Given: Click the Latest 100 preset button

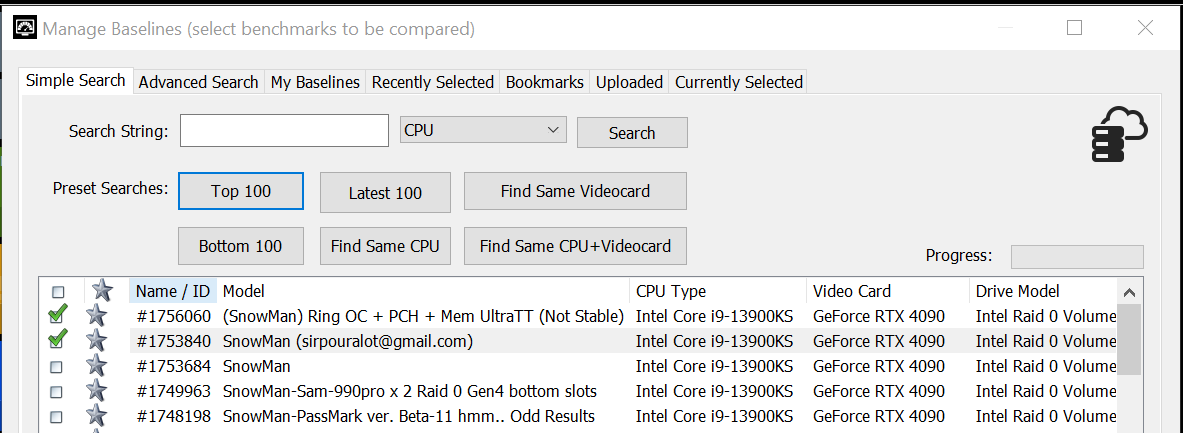Looking at the screenshot, I should pos(386,193).
